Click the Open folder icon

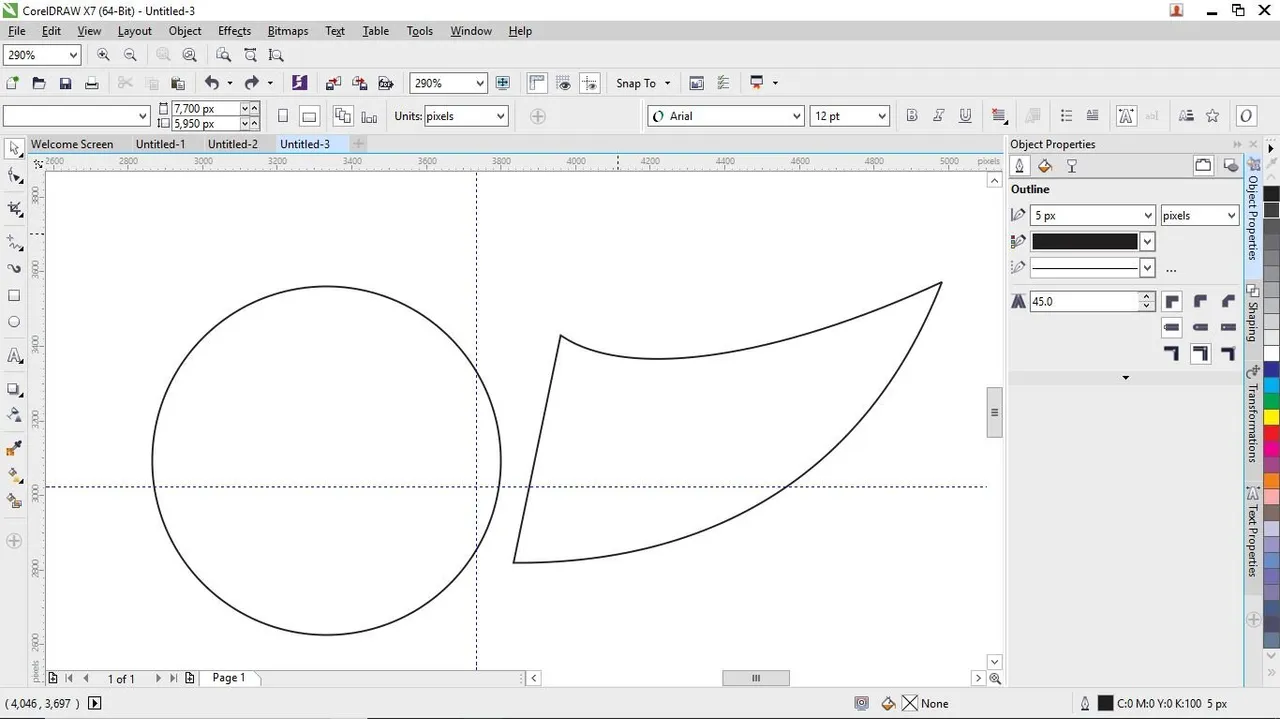pos(39,83)
